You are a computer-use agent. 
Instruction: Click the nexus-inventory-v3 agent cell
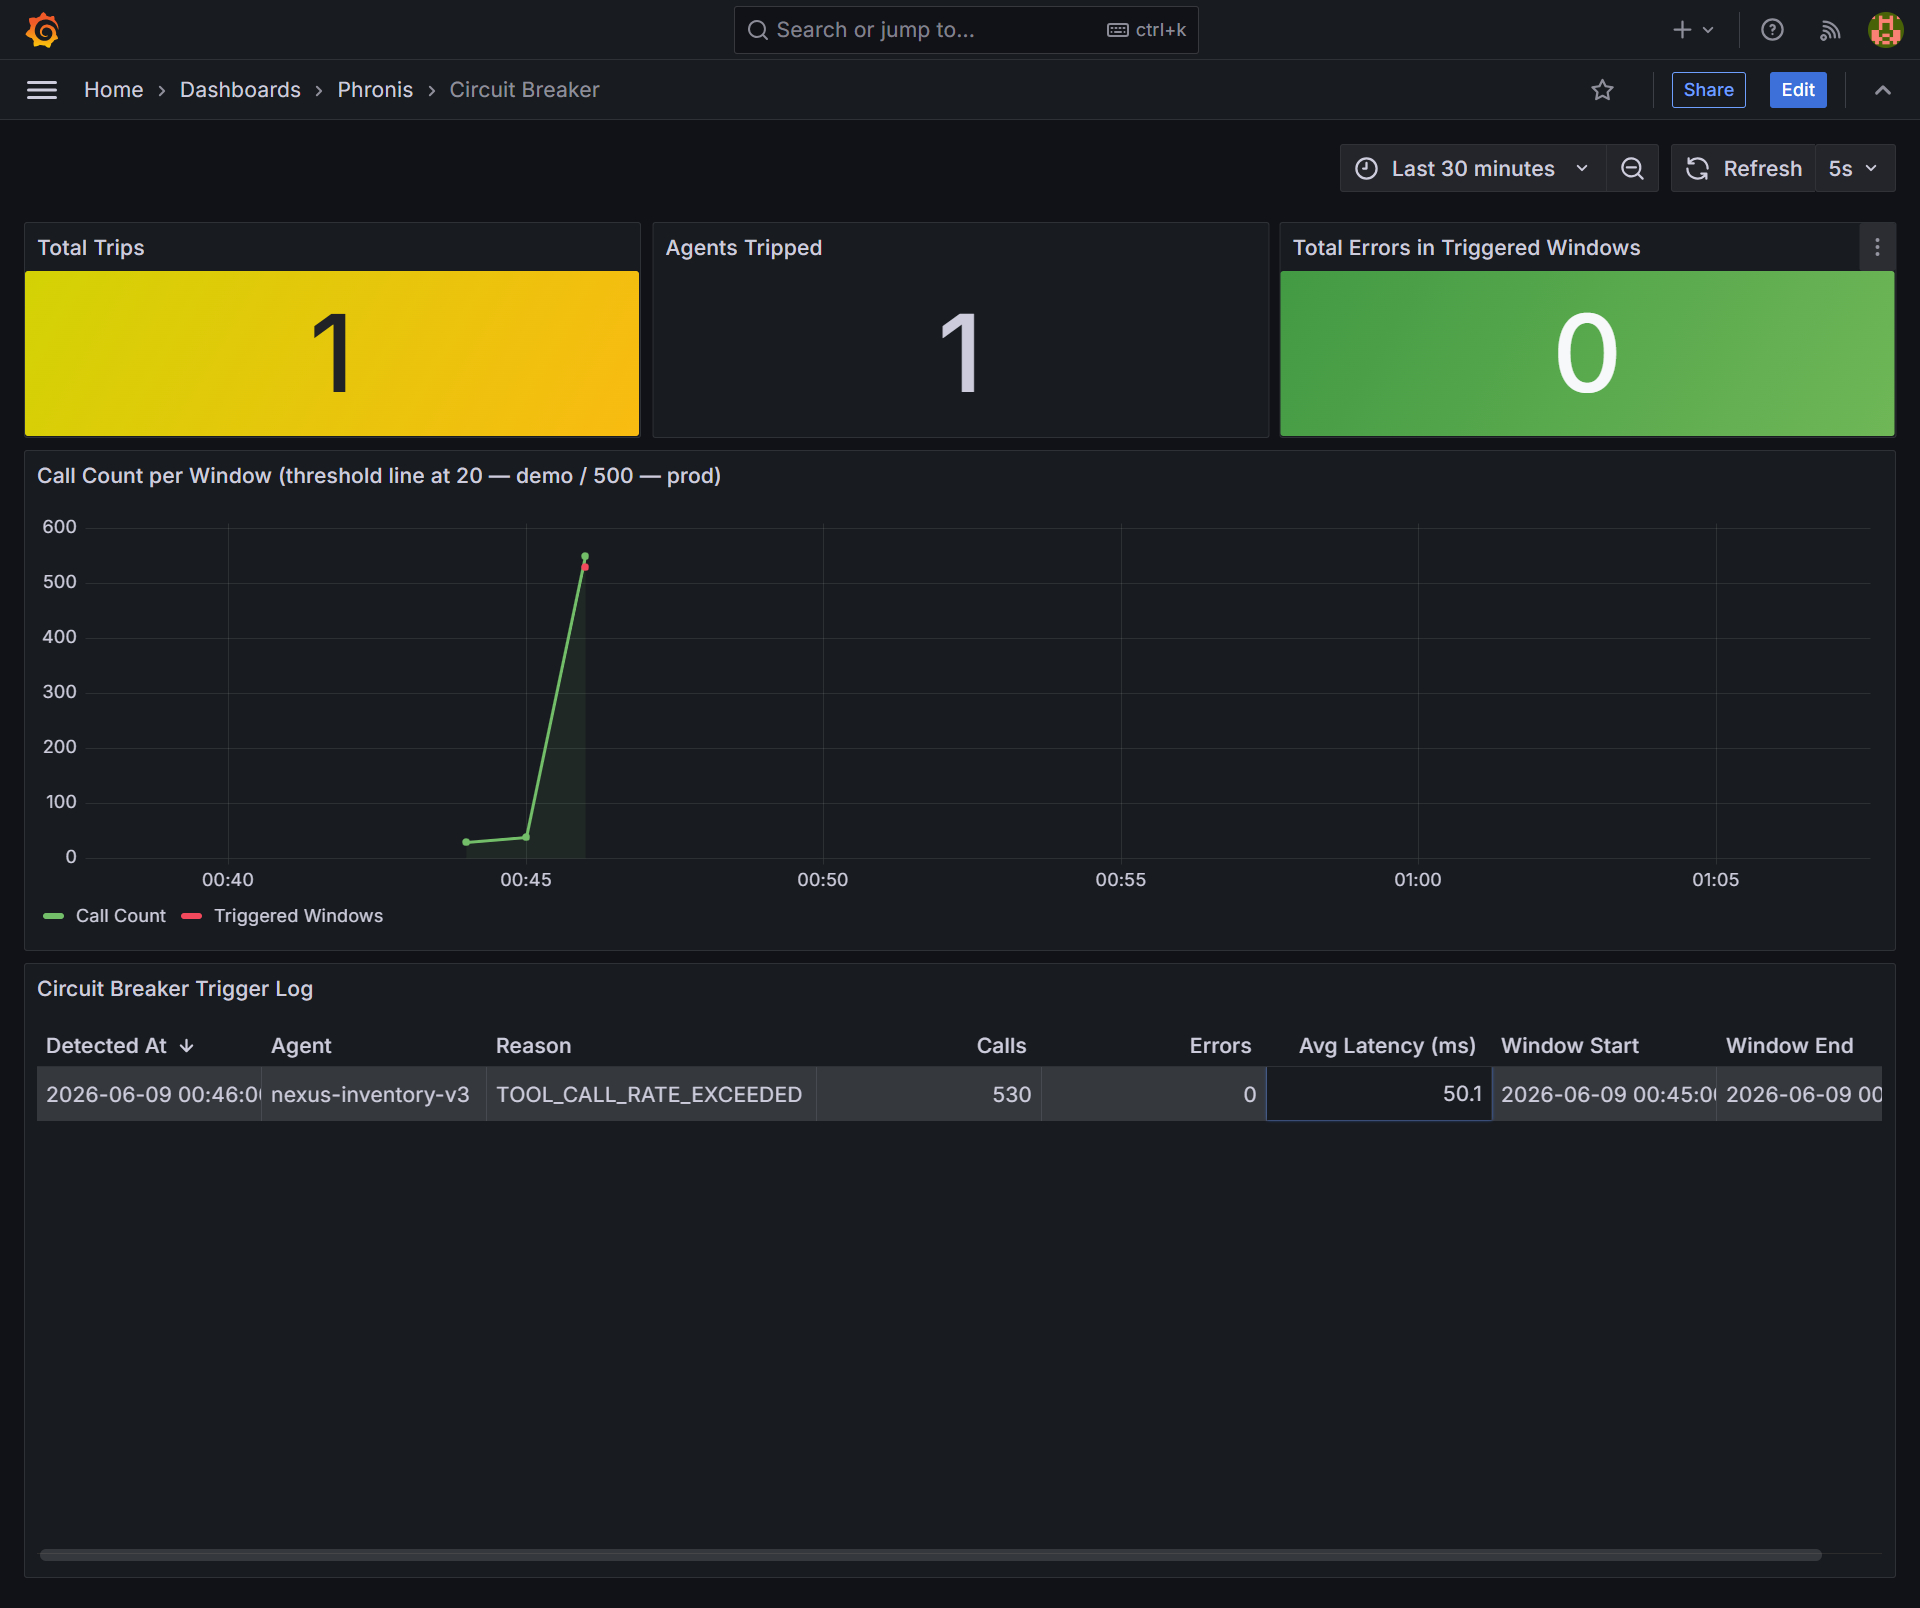(374, 1094)
